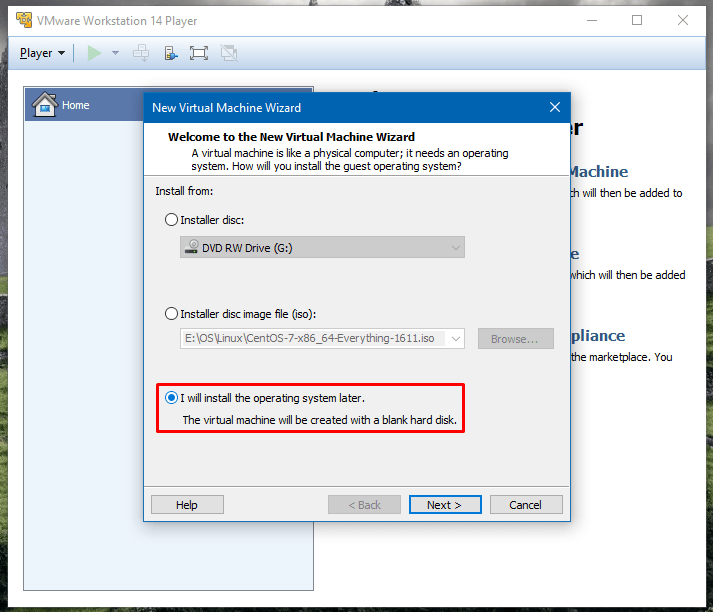The height and width of the screenshot is (612, 713).
Task: Expand the power options arrow beside play
Action: [x=115, y=53]
